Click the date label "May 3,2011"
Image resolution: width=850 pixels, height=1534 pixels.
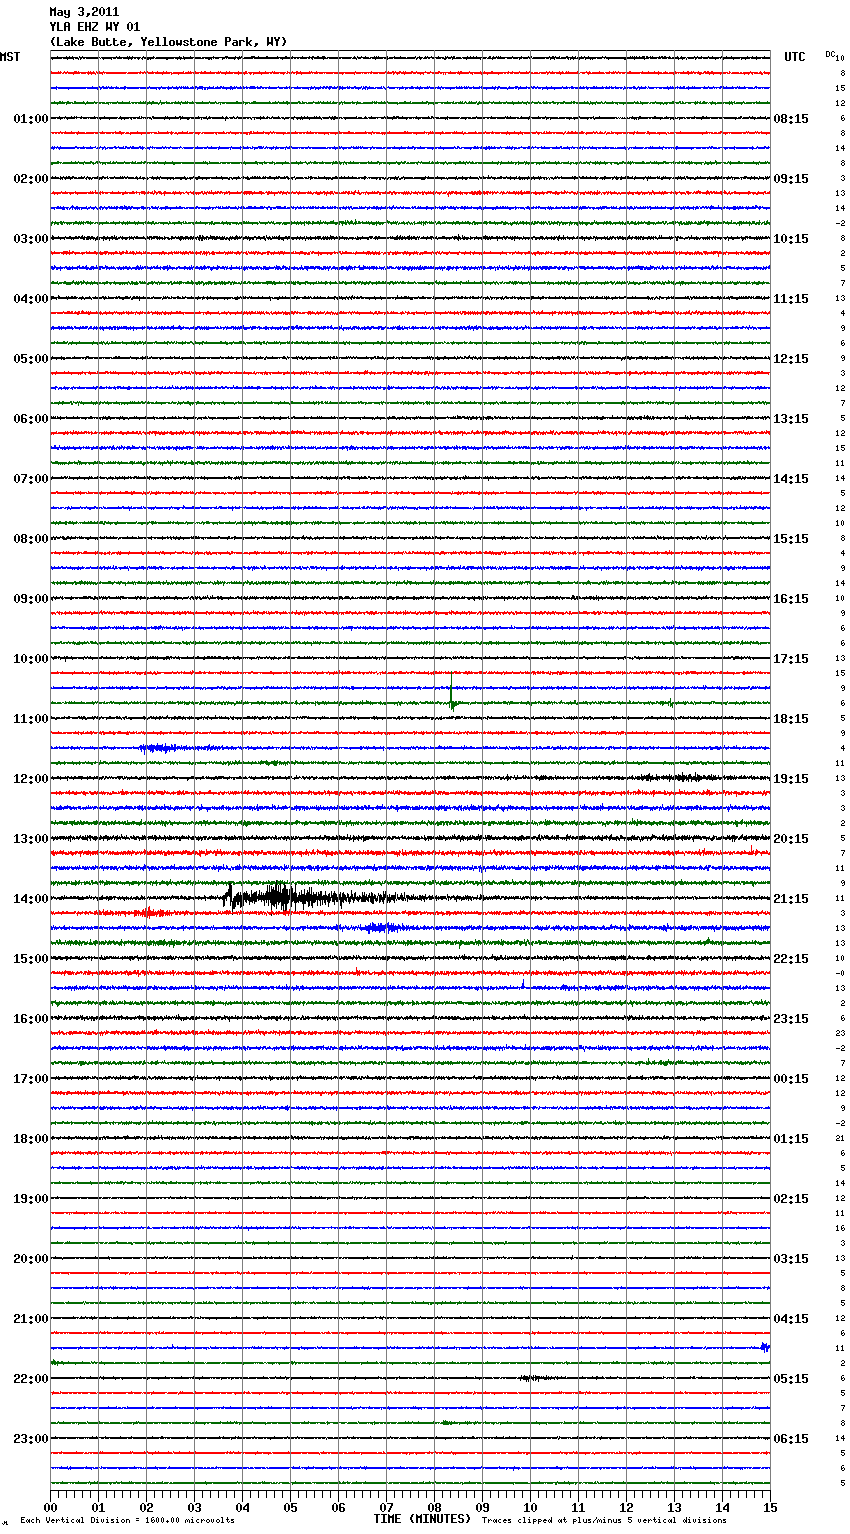[x=84, y=12]
